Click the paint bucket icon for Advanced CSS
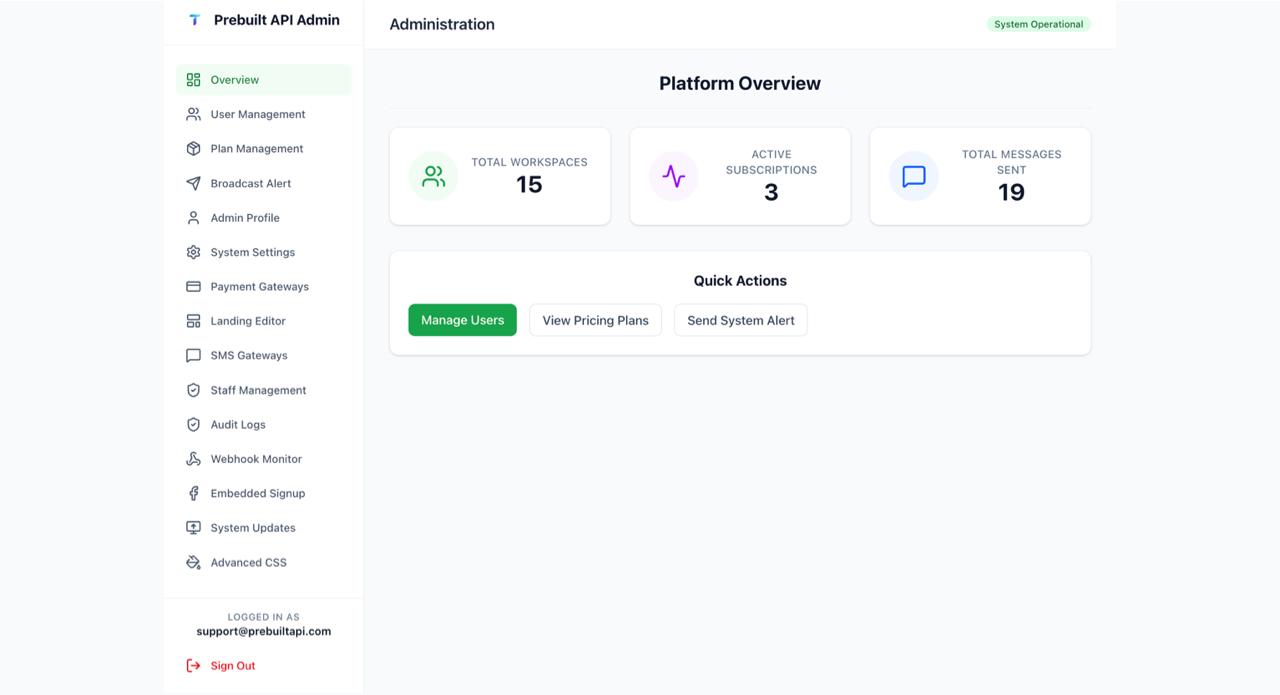Screen dimensions: 1280x695 pyautogui.click(x=193, y=562)
